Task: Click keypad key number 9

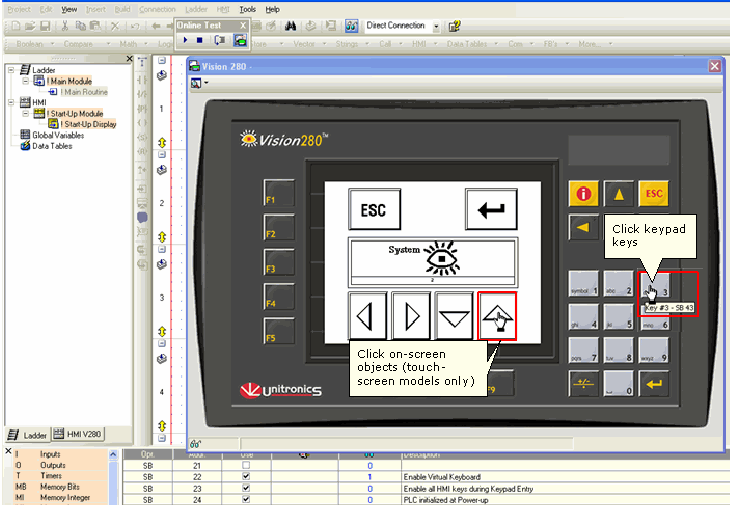Action: (x=654, y=350)
